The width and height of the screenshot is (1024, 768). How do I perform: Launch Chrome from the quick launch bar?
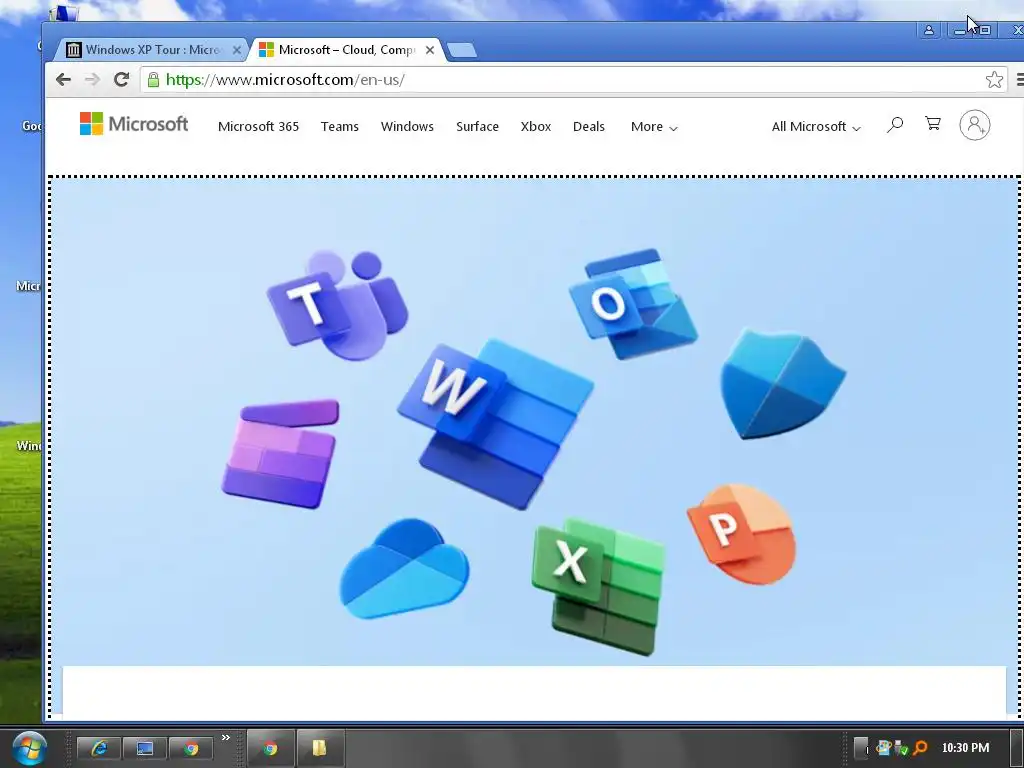tap(191, 748)
